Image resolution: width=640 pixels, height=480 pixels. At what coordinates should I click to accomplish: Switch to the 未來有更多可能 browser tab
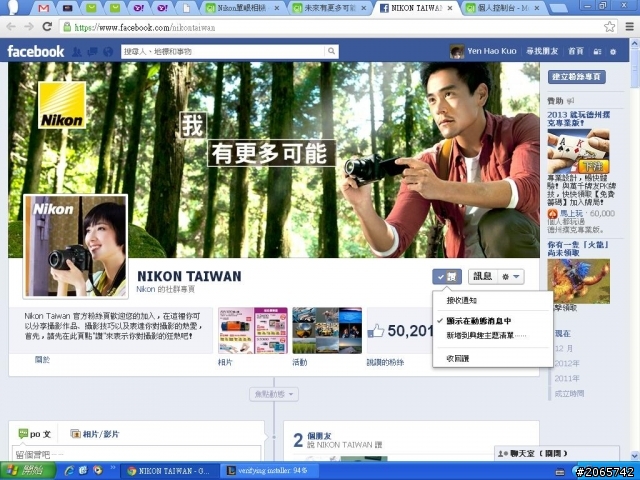(x=330, y=8)
